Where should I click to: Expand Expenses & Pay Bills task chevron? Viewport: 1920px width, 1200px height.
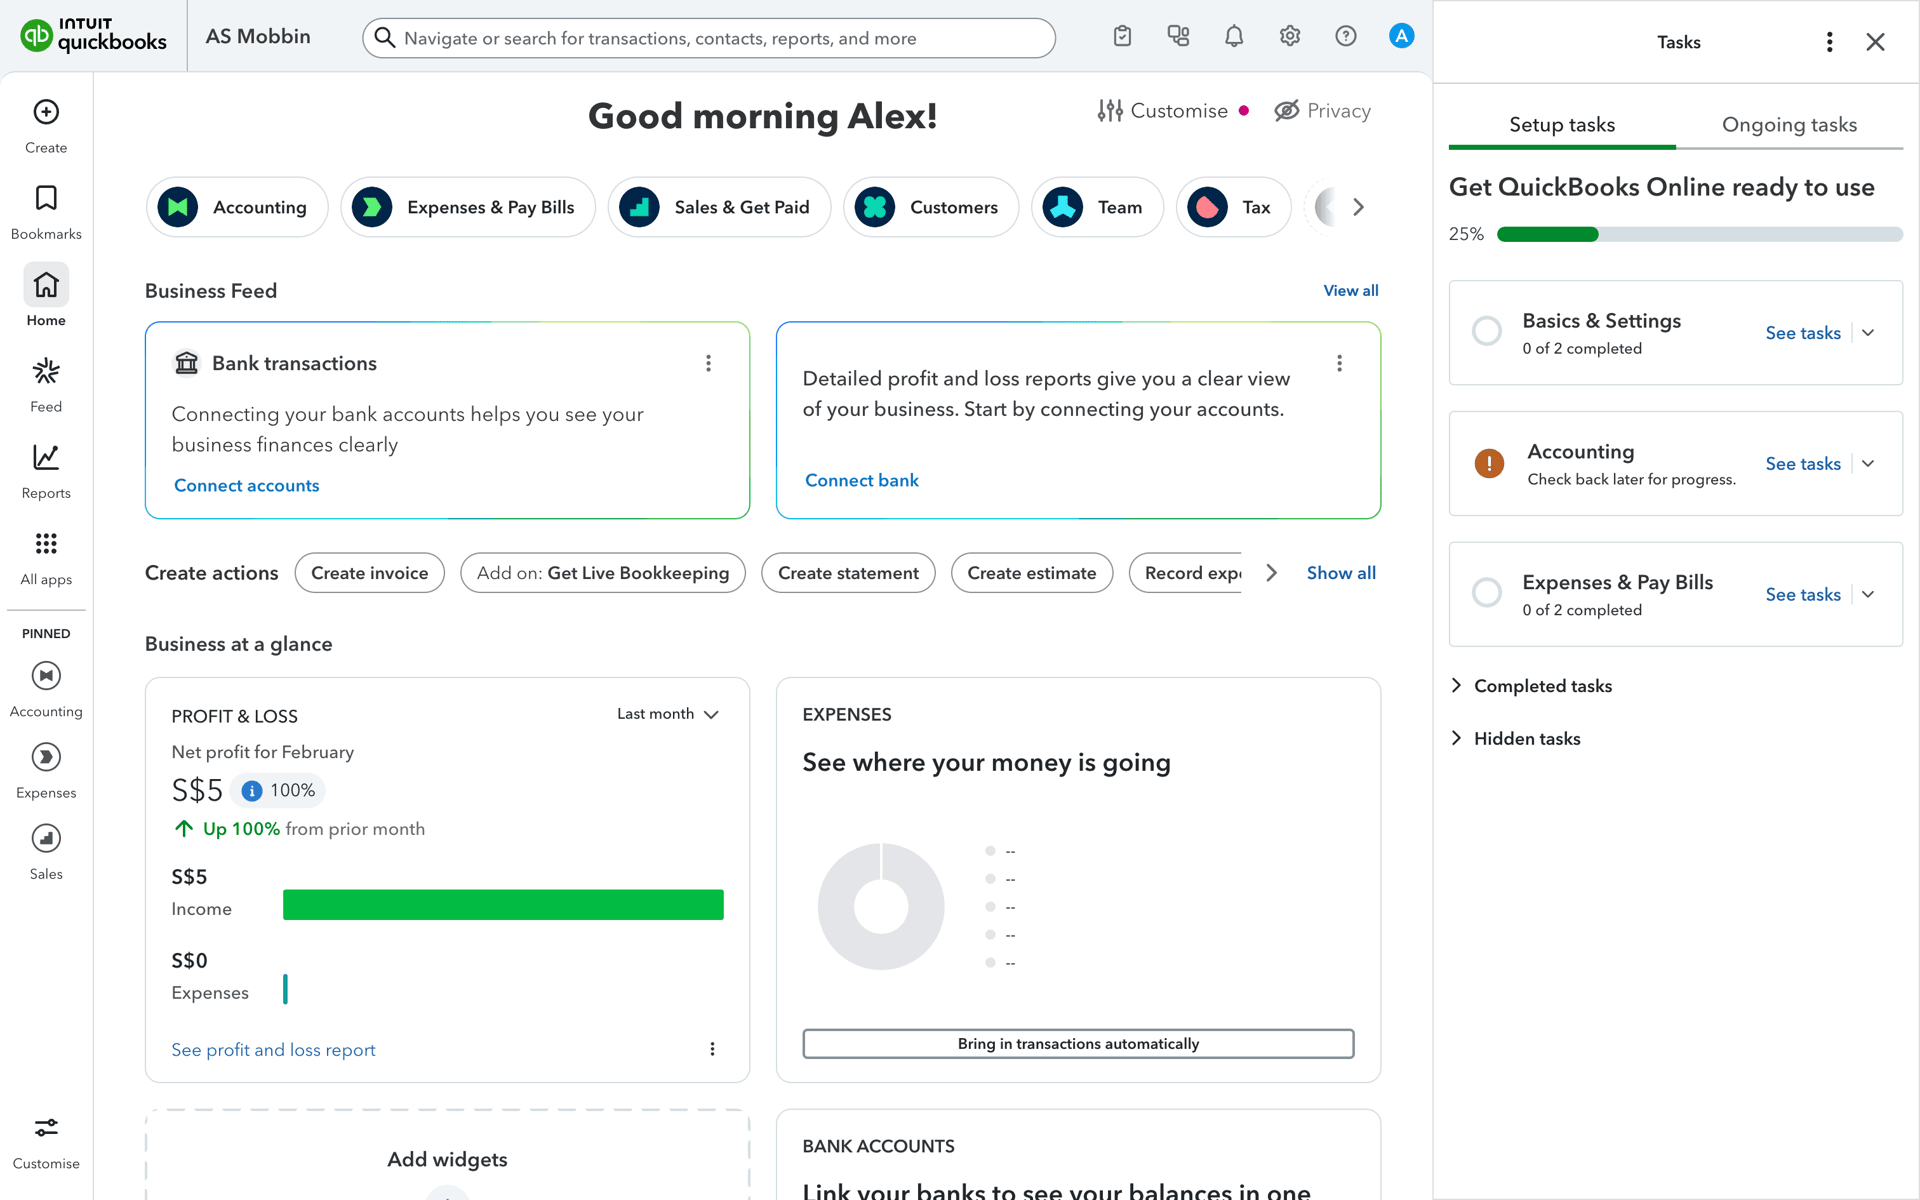(1868, 595)
